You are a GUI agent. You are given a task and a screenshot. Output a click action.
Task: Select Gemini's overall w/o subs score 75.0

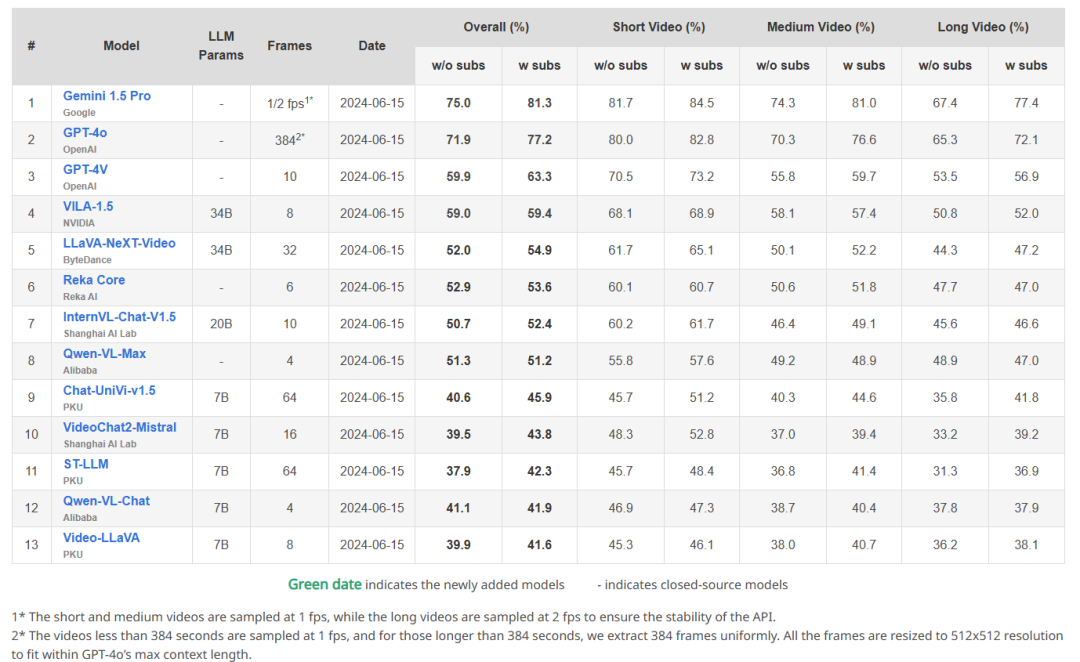[x=458, y=103]
